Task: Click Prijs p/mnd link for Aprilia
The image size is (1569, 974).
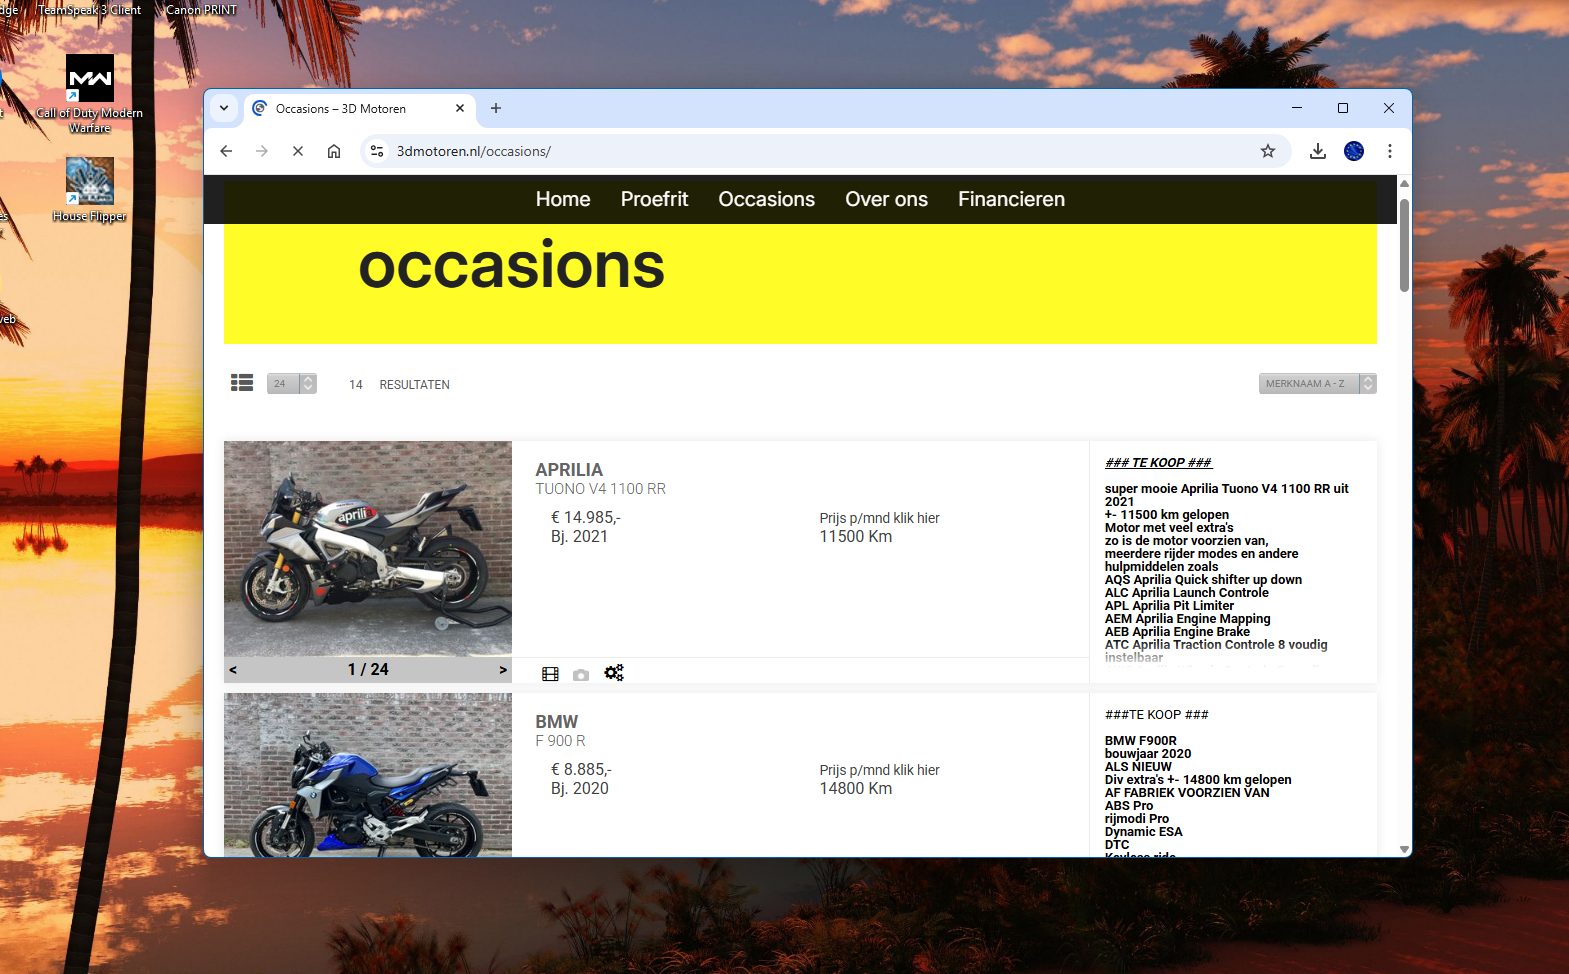Action: click(x=879, y=518)
